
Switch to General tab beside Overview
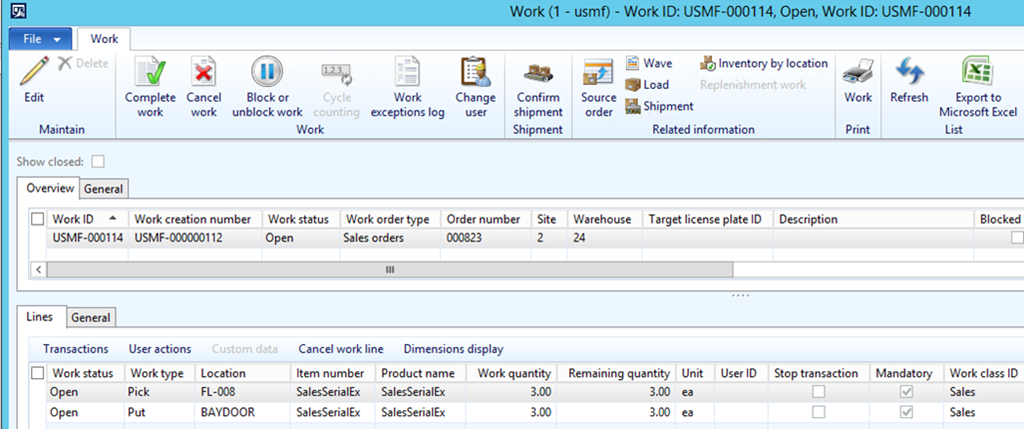tap(104, 188)
